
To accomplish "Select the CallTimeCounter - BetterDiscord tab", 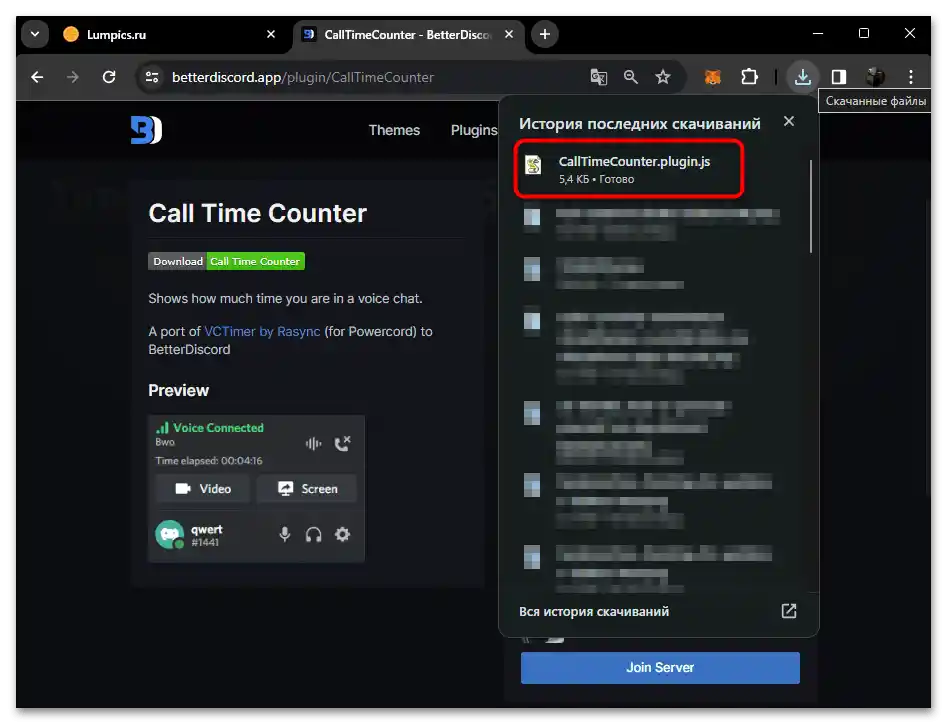I will pyautogui.click(x=408, y=34).
